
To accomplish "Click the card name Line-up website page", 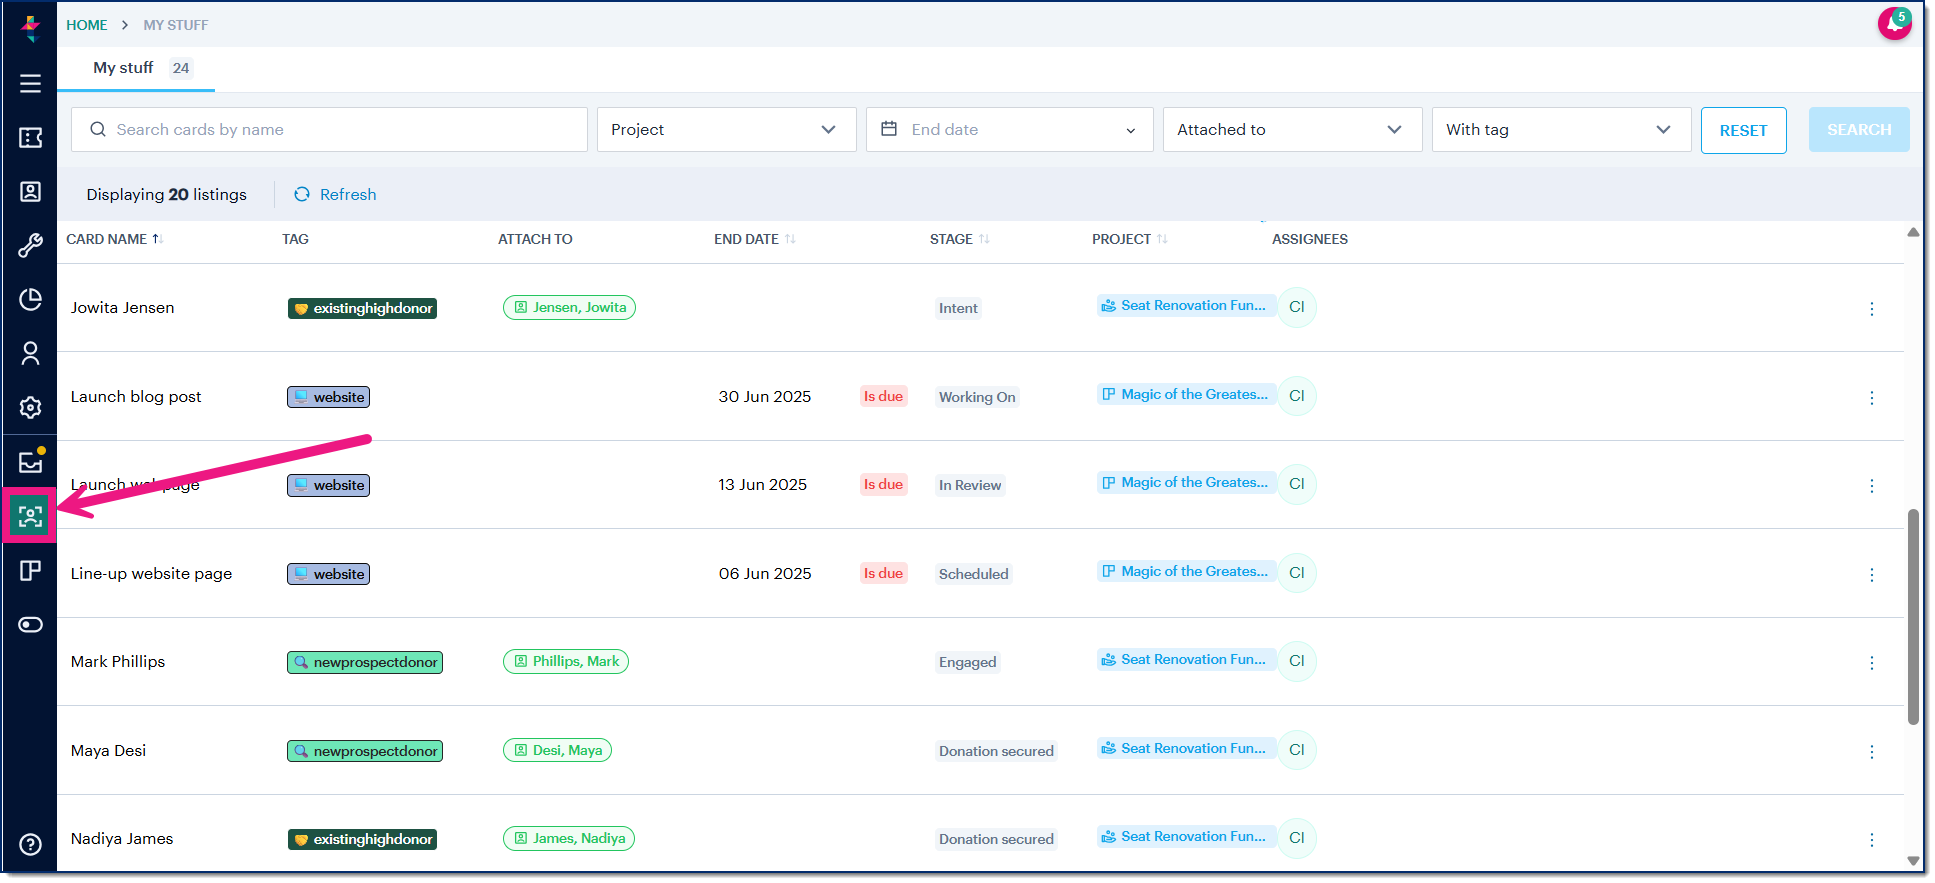I will pos(151,573).
